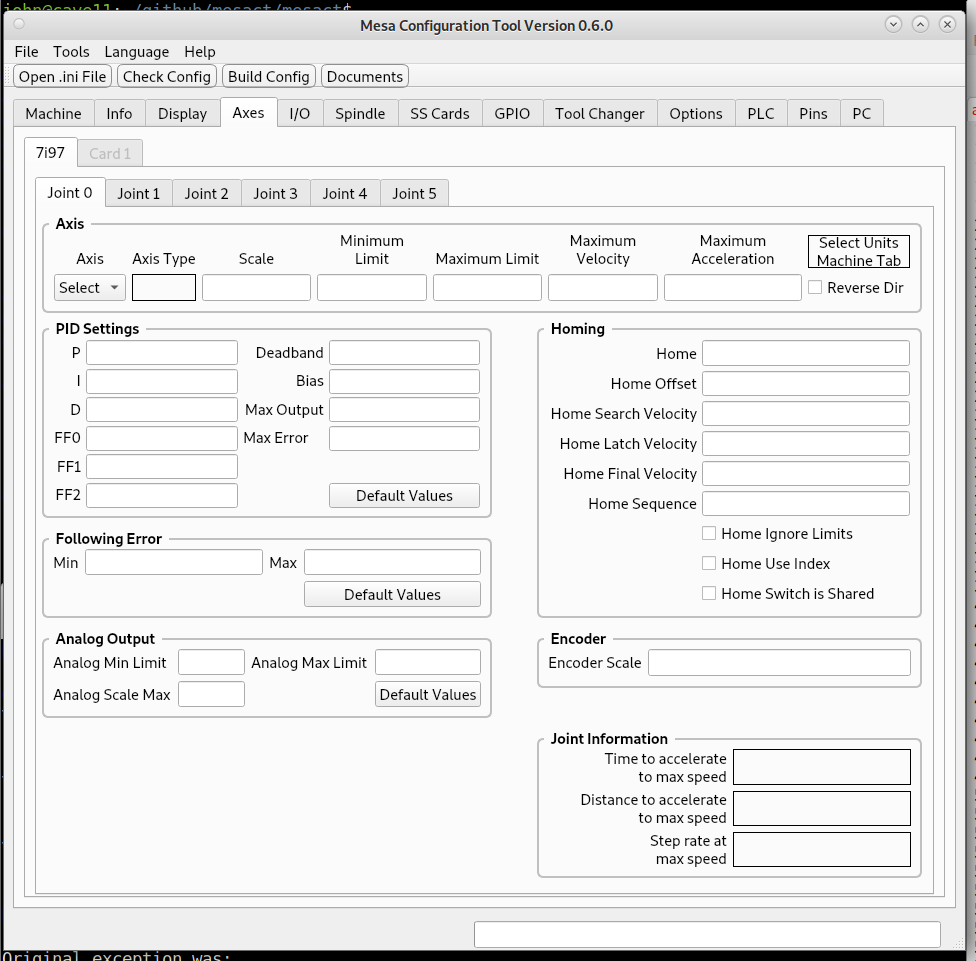
Task: Click the Max Error input field
Action: [x=405, y=438]
